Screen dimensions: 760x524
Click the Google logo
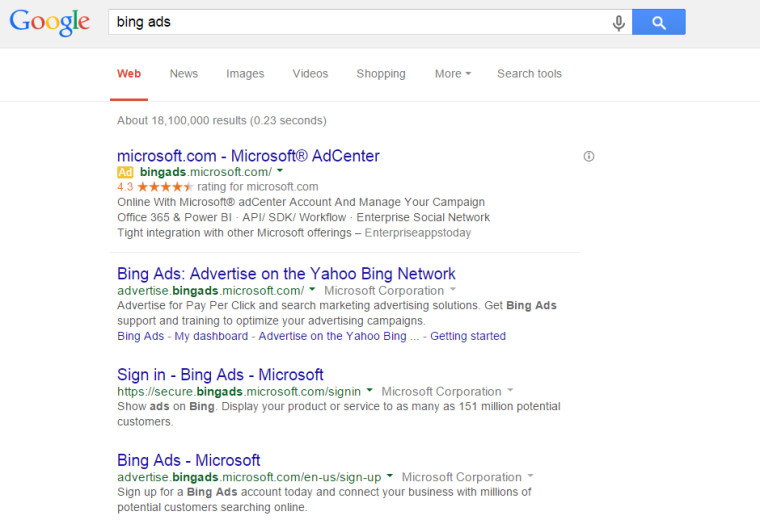click(49, 23)
